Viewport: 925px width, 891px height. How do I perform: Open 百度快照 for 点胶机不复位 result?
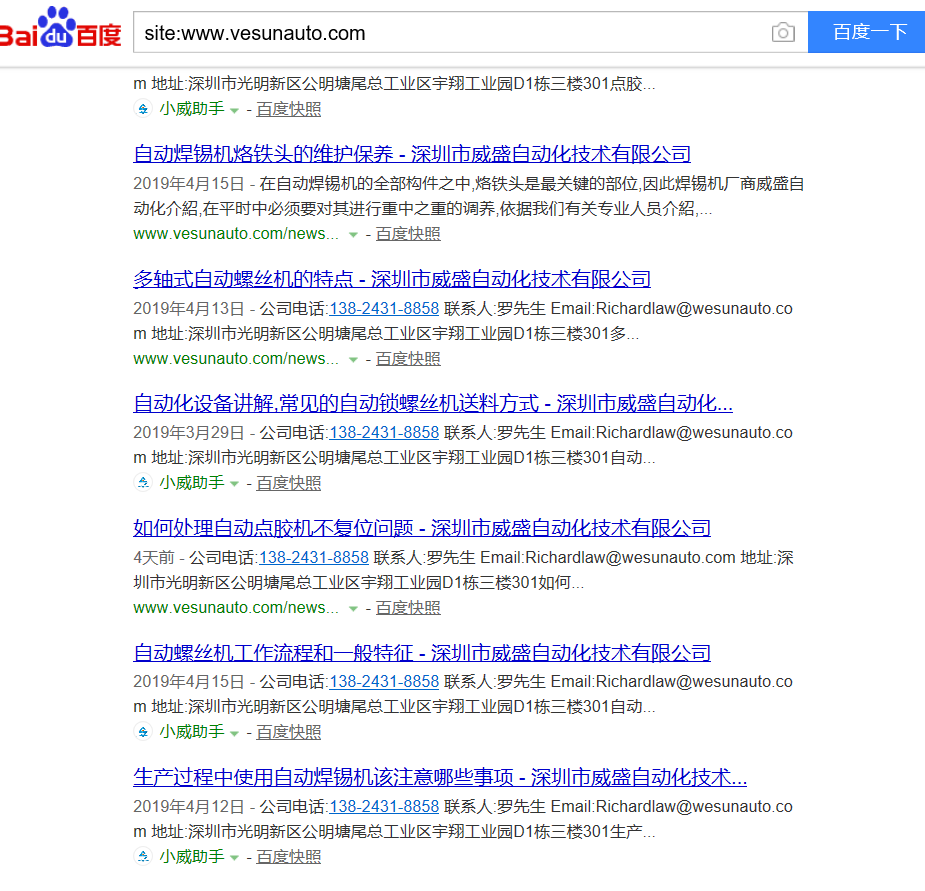[x=408, y=608]
